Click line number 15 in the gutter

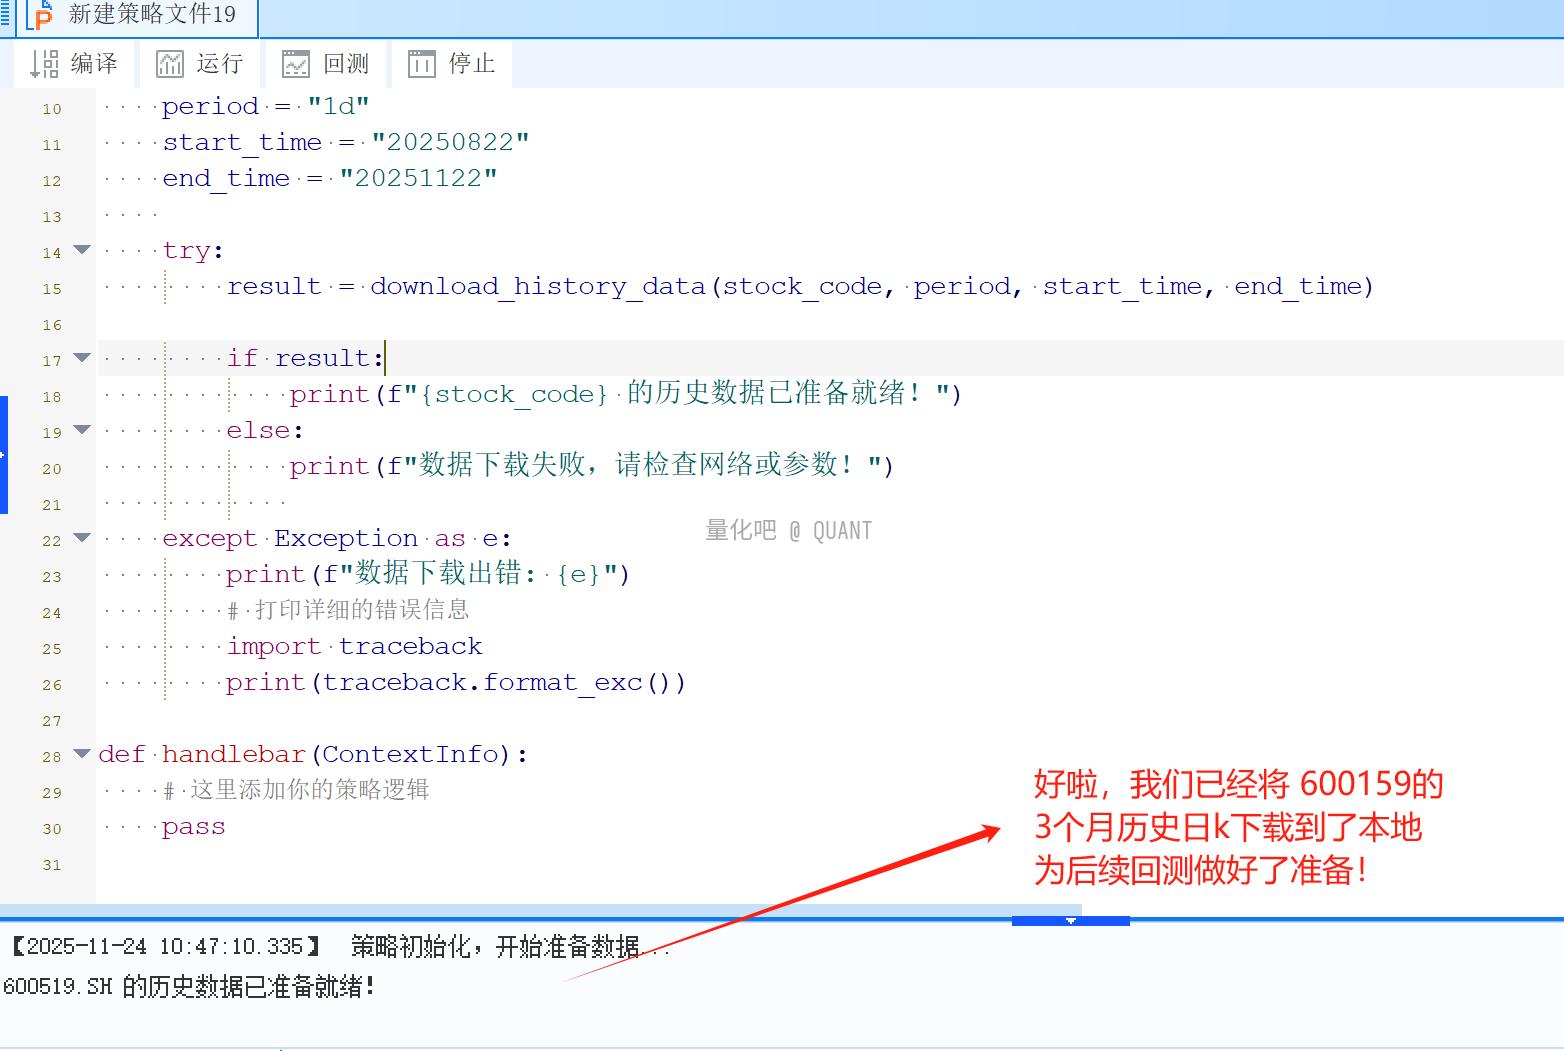[52, 289]
